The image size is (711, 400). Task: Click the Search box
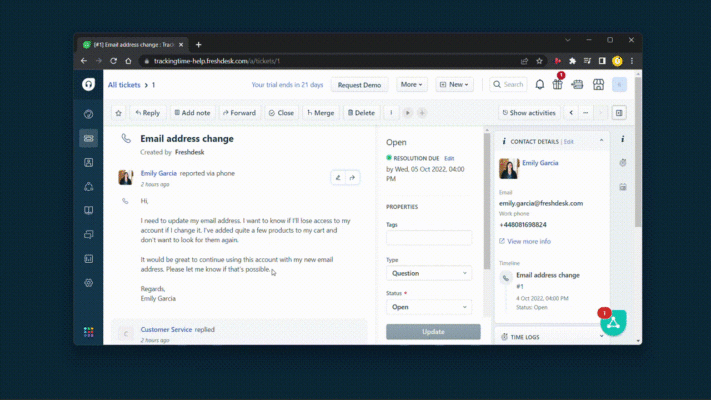click(x=508, y=84)
